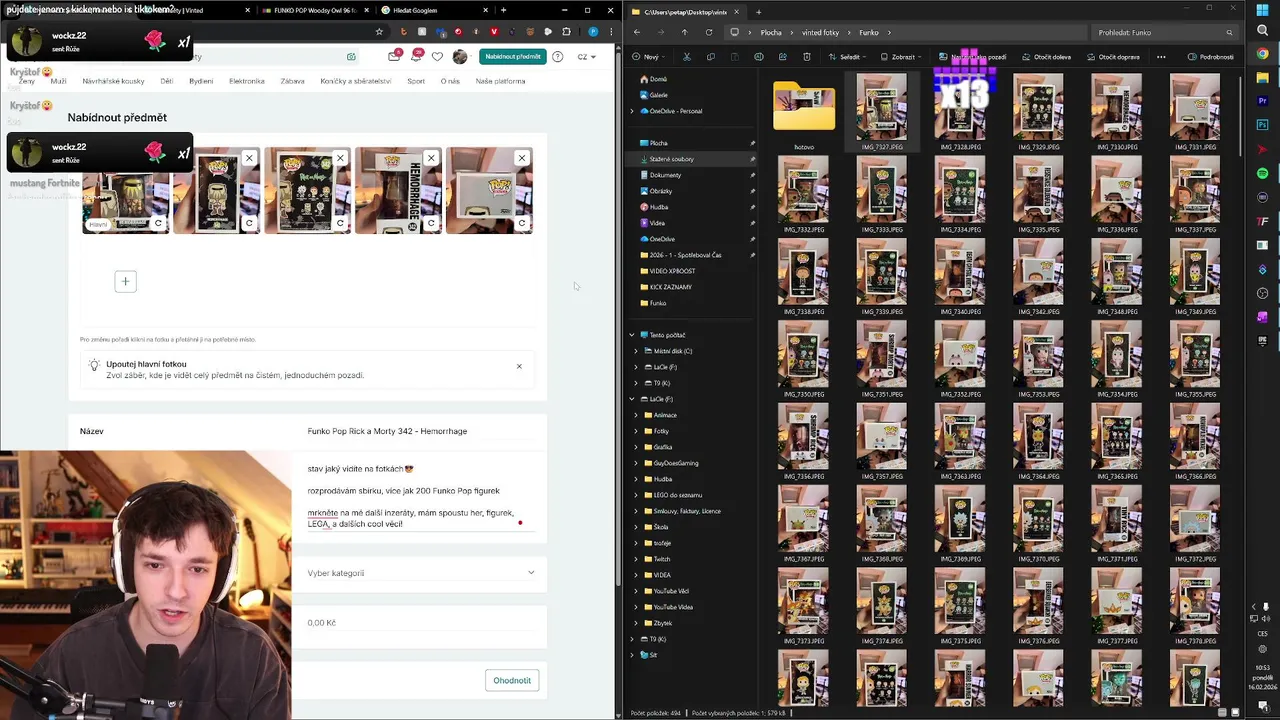Viewport: 1280px width, 720px height.
Task: Open Chrome extensions puzzle icon
Action: 566,32
